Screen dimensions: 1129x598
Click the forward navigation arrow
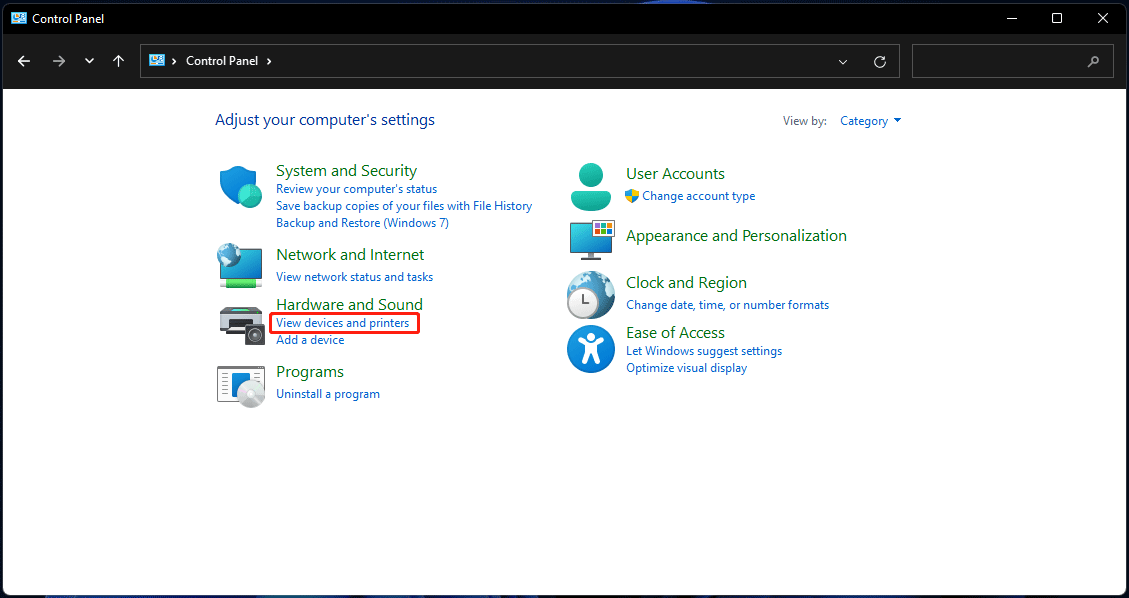pyautogui.click(x=59, y=61)
